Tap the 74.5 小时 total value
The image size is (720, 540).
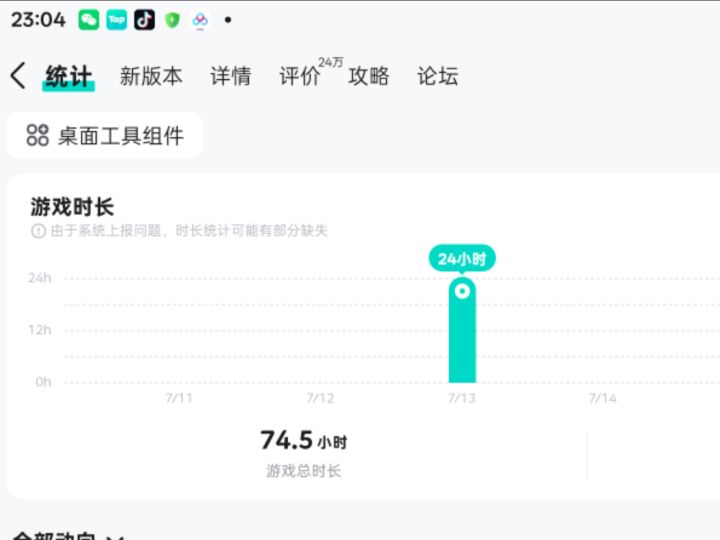[304, 440]
